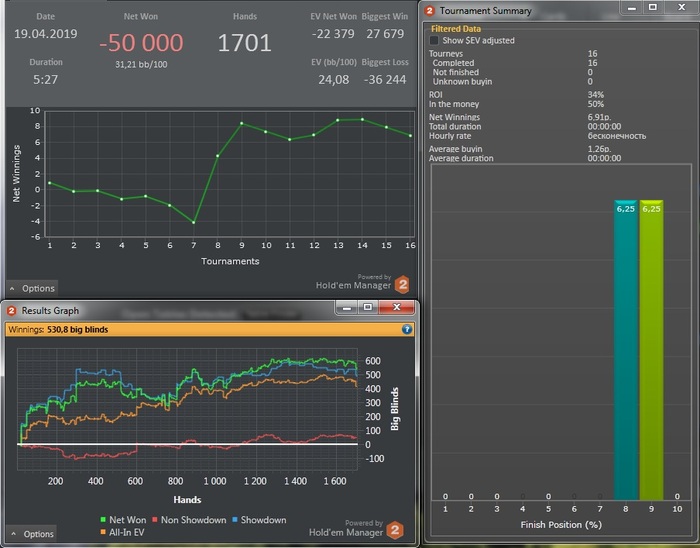The image size is (700, 548).
Task: Minimize the Tournament Summary window
Action: [631, 7]
